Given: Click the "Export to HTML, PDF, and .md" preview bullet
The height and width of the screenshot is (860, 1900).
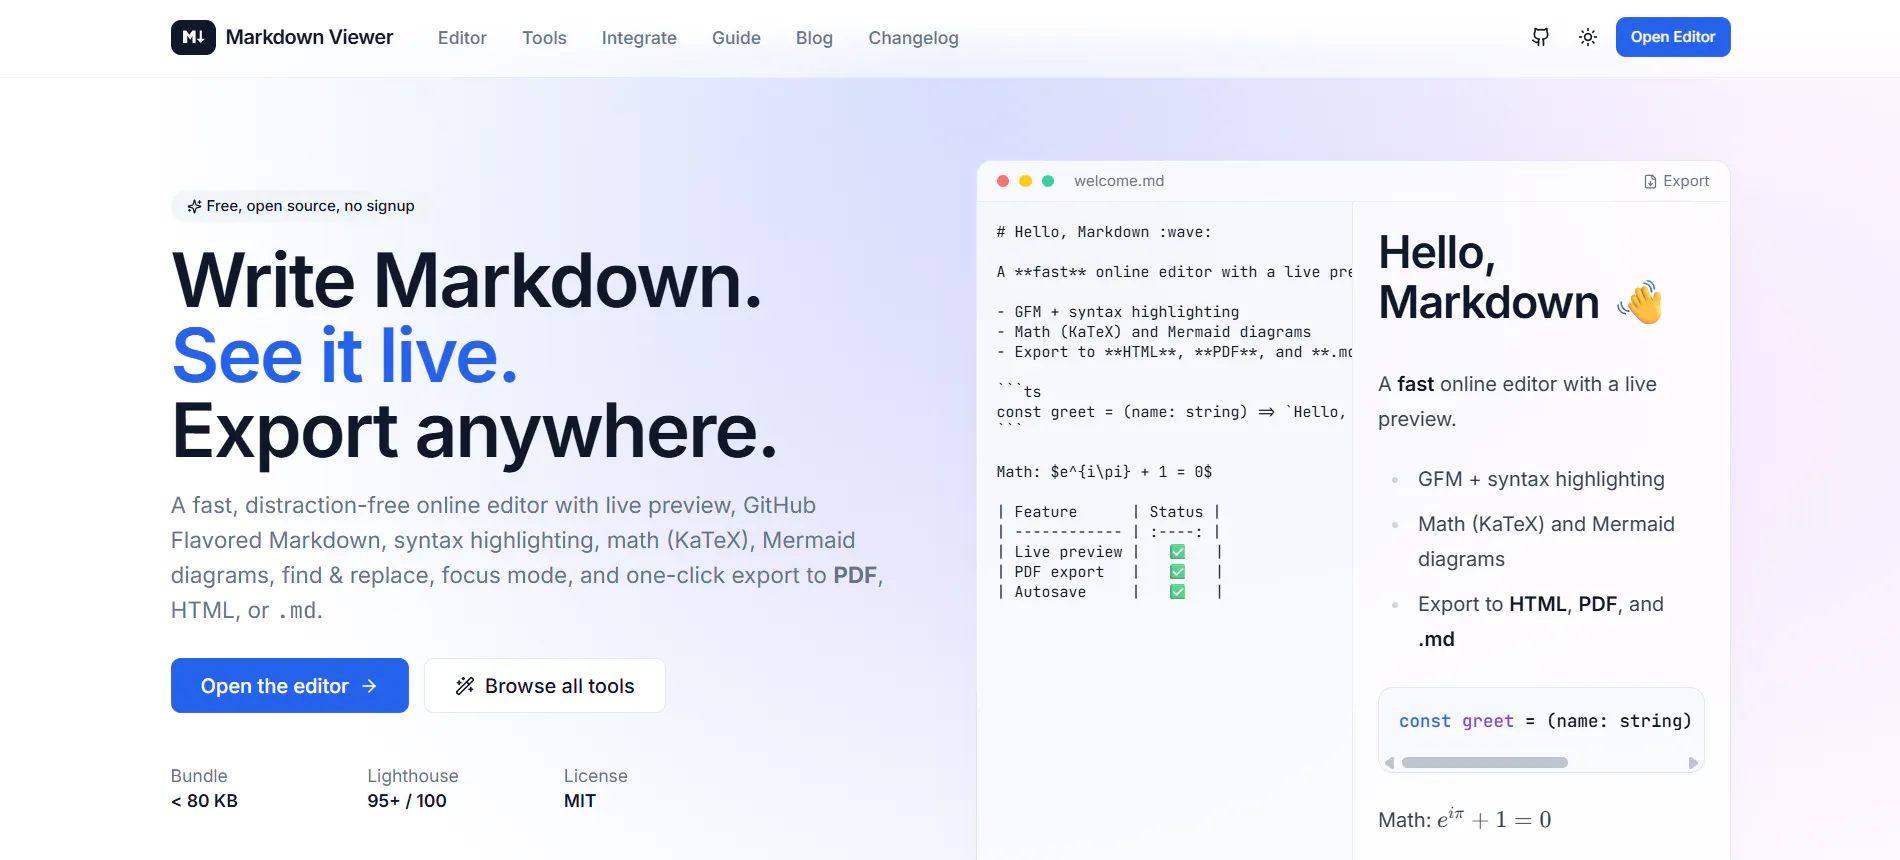Looking at the screenshot, I should 1541,621.
